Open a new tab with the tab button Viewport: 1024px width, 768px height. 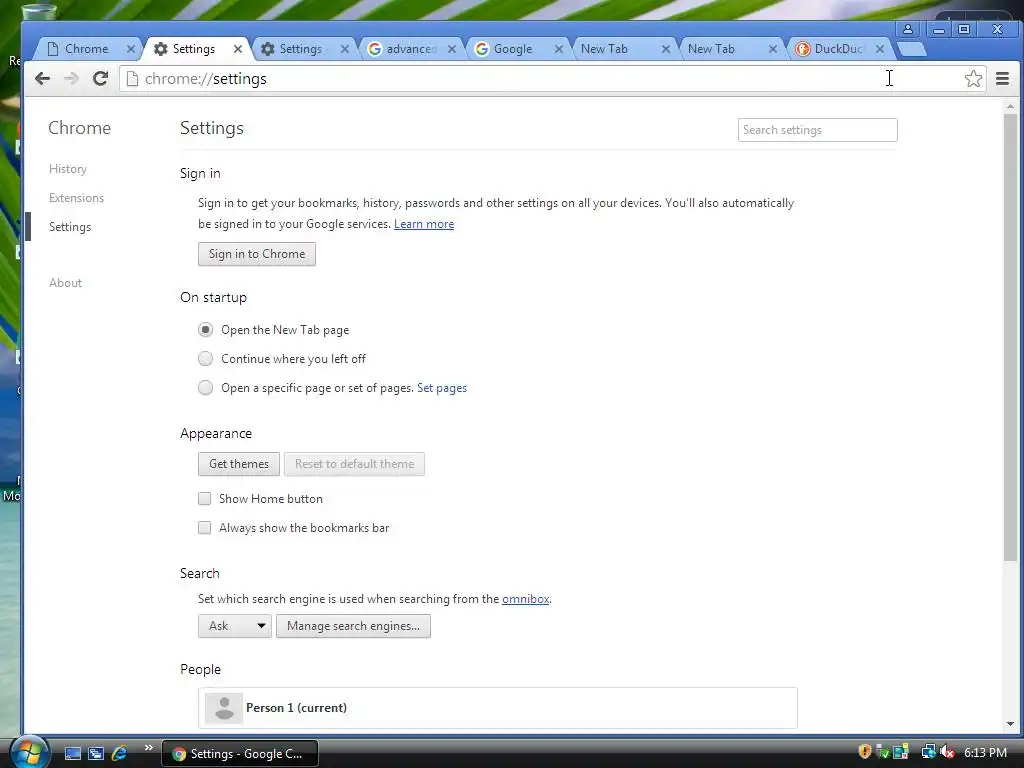pyautogui.click(x=912, y=49)
